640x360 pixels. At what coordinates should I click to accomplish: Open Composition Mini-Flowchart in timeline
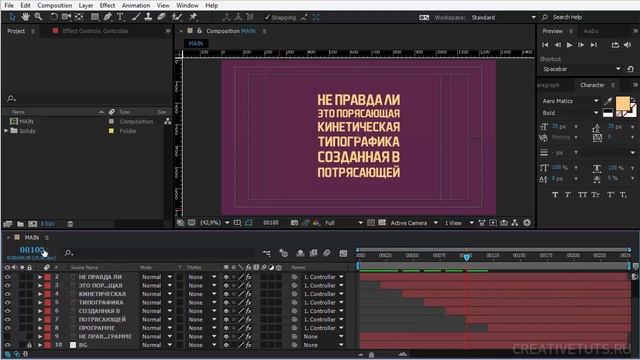[266, 253]
